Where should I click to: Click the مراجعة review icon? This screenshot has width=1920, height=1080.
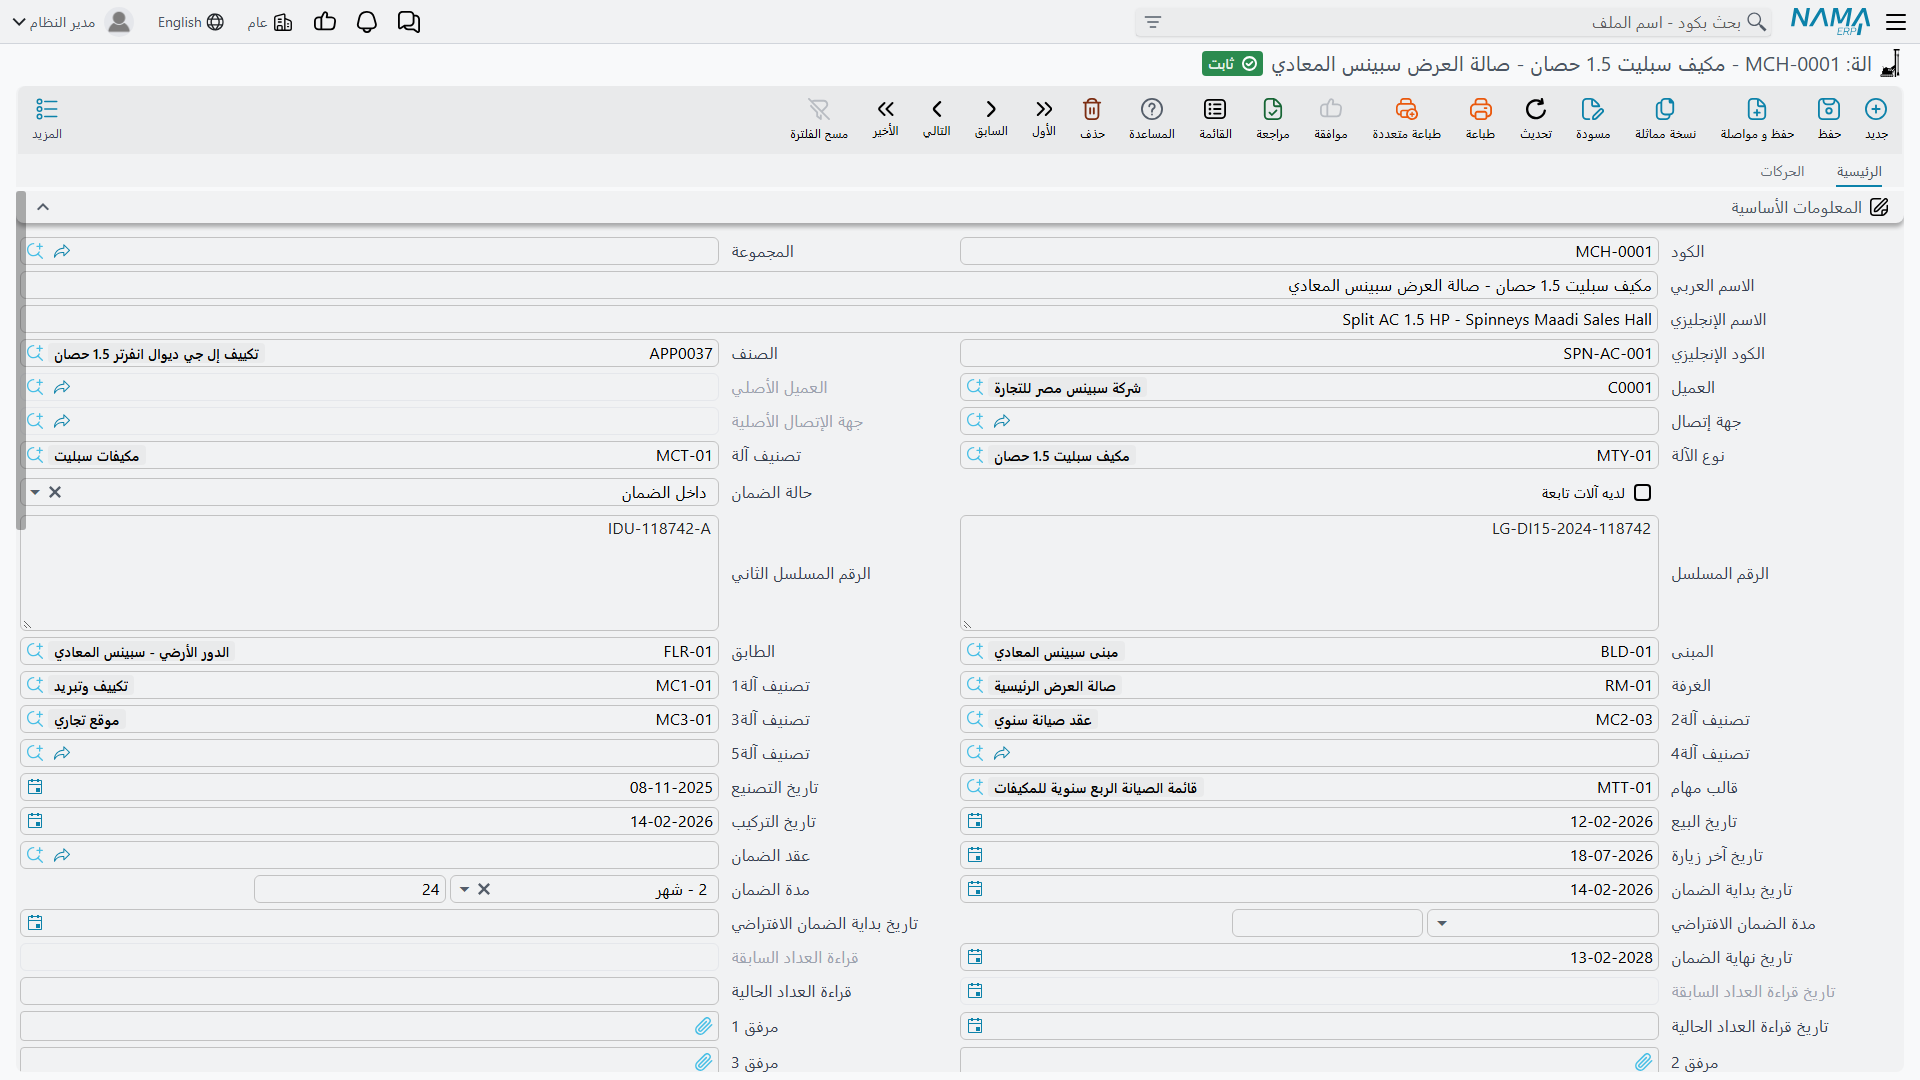1273,118
